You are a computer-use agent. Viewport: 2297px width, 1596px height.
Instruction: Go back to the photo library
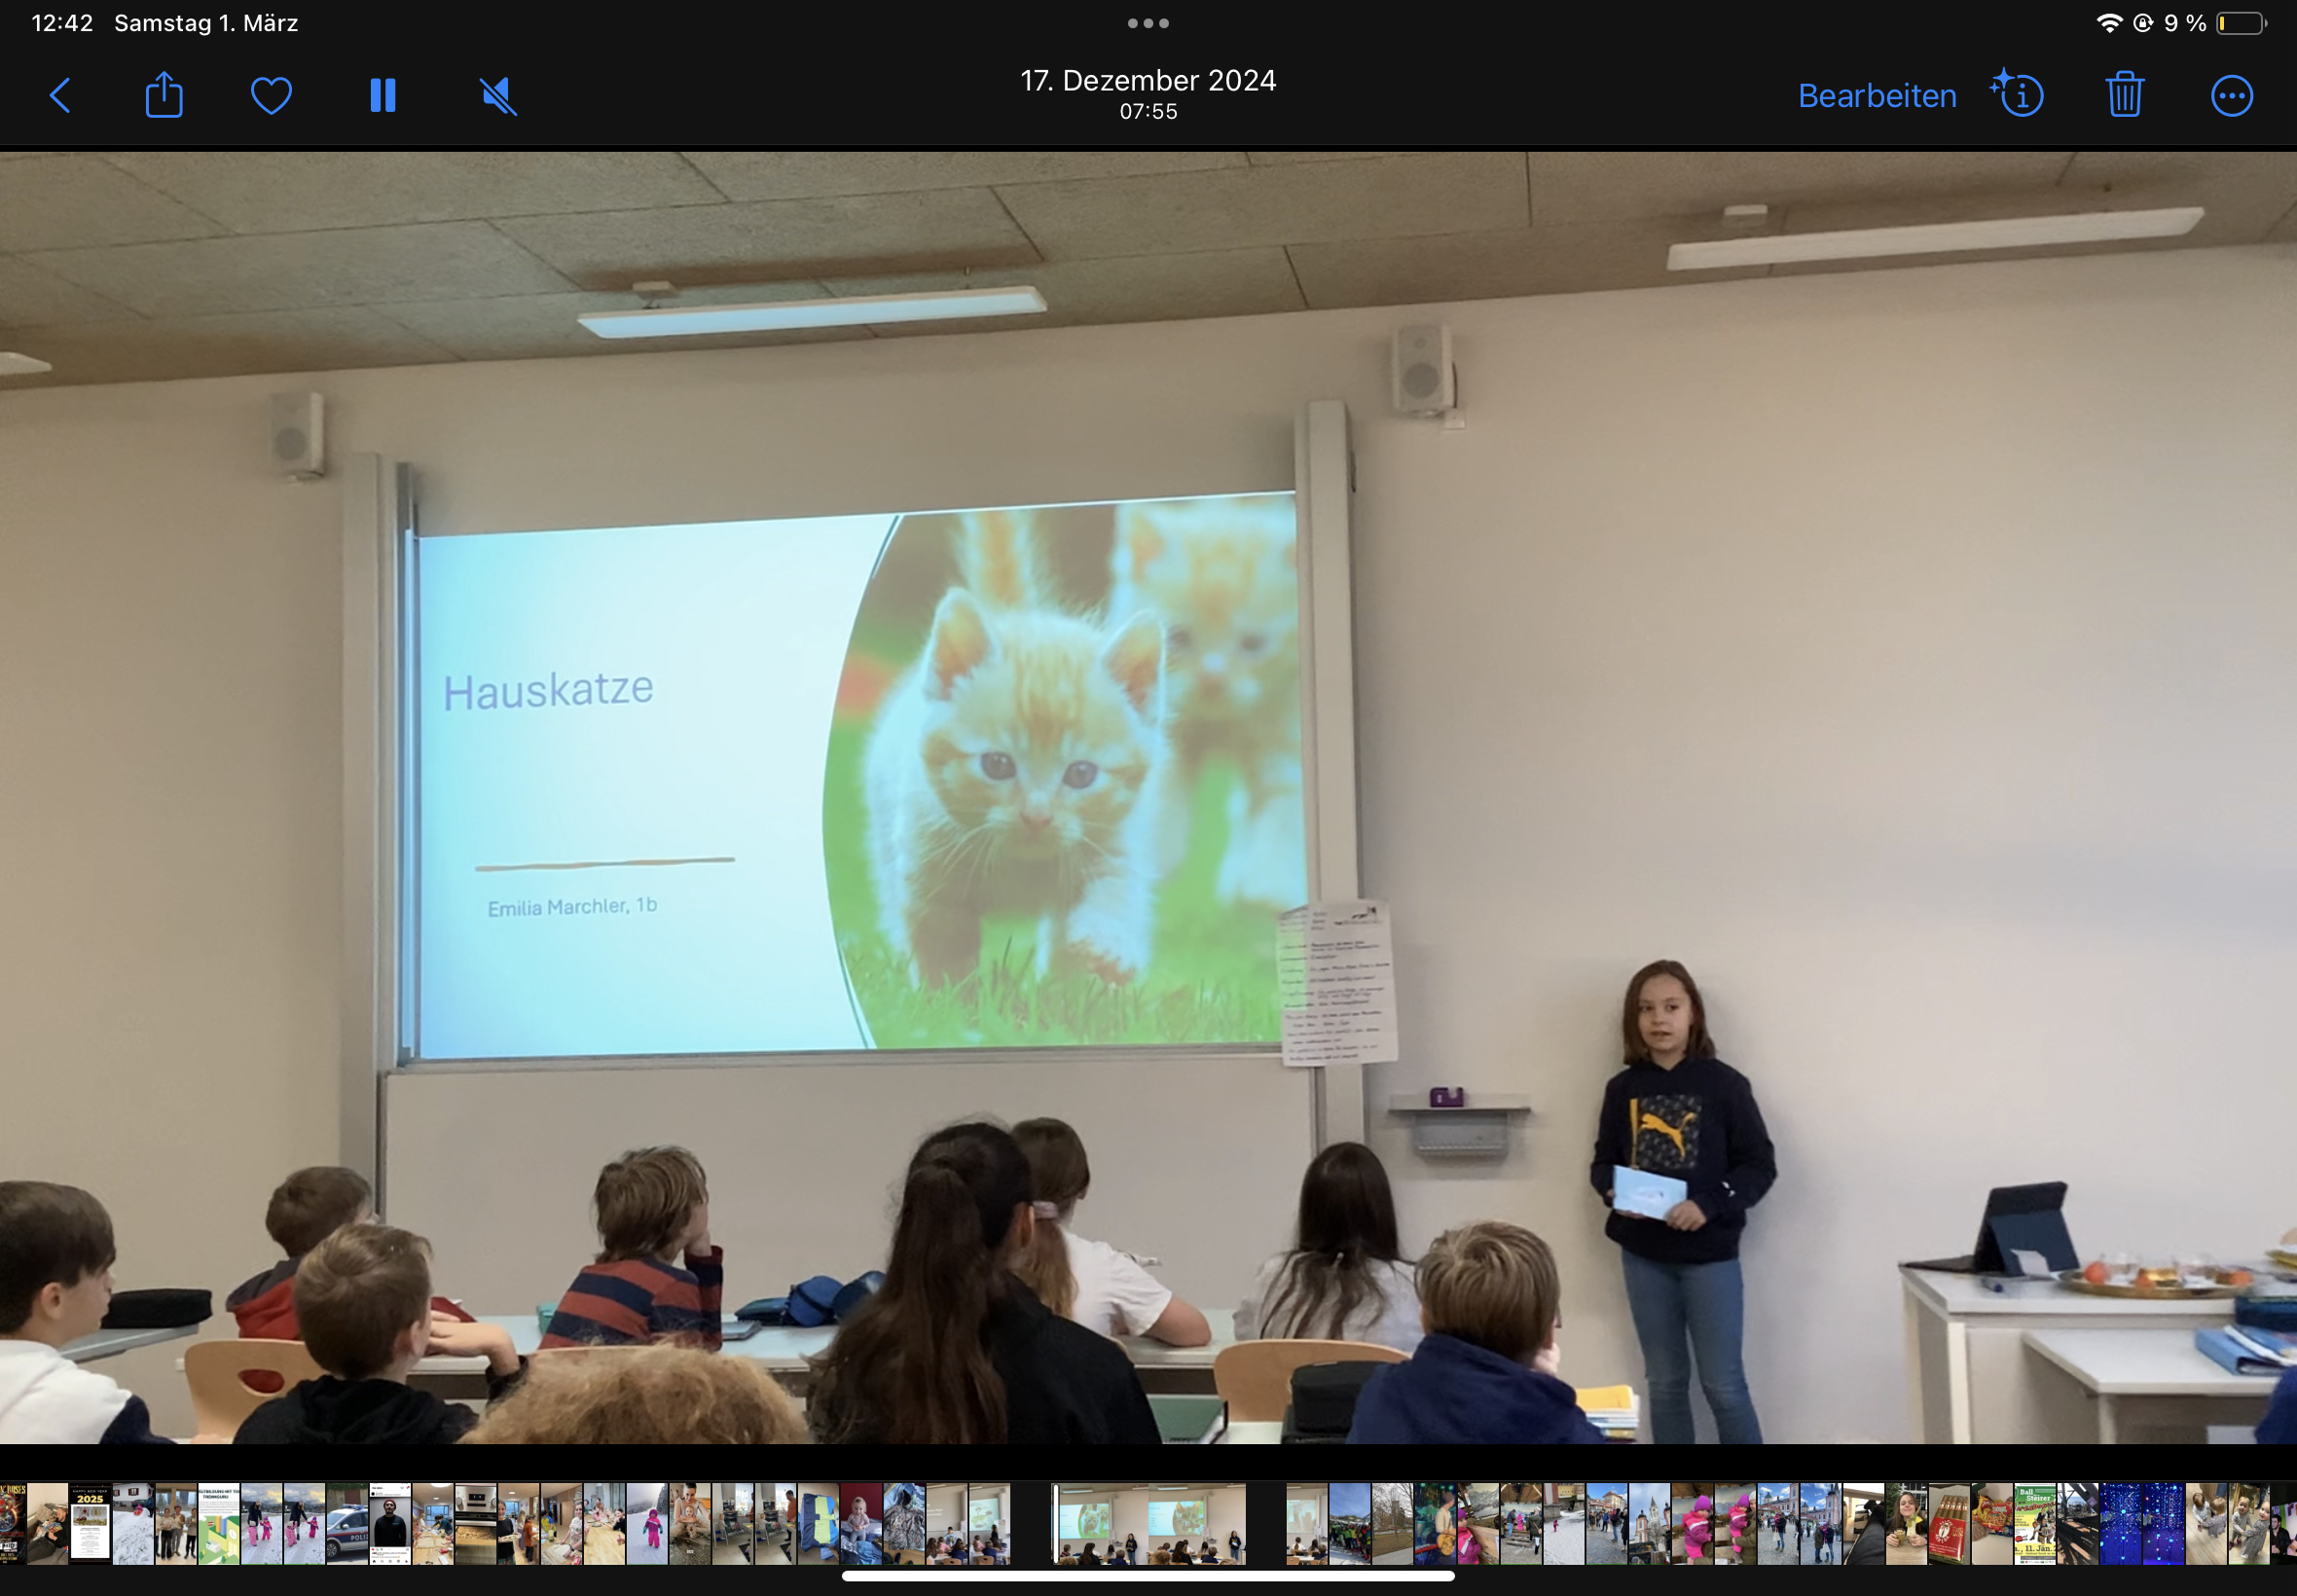60,96
